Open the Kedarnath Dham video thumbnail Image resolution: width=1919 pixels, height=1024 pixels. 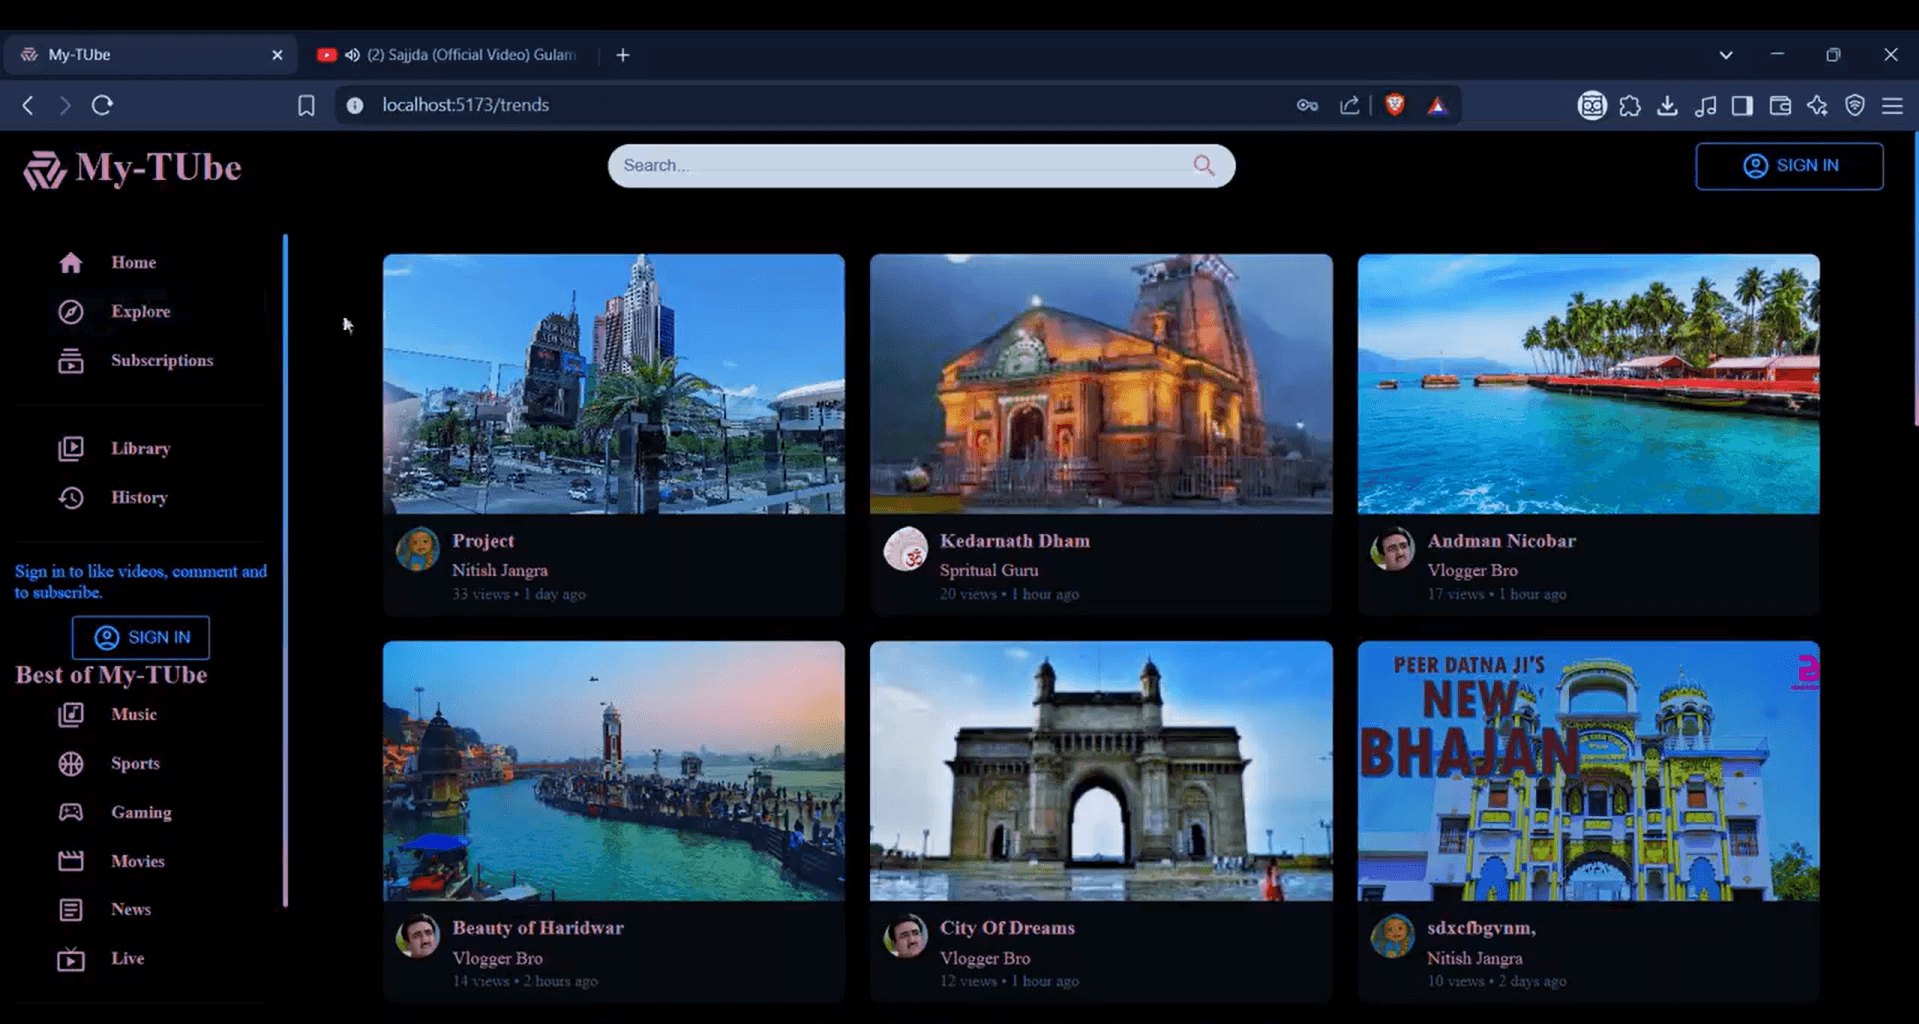[1101, 383]
